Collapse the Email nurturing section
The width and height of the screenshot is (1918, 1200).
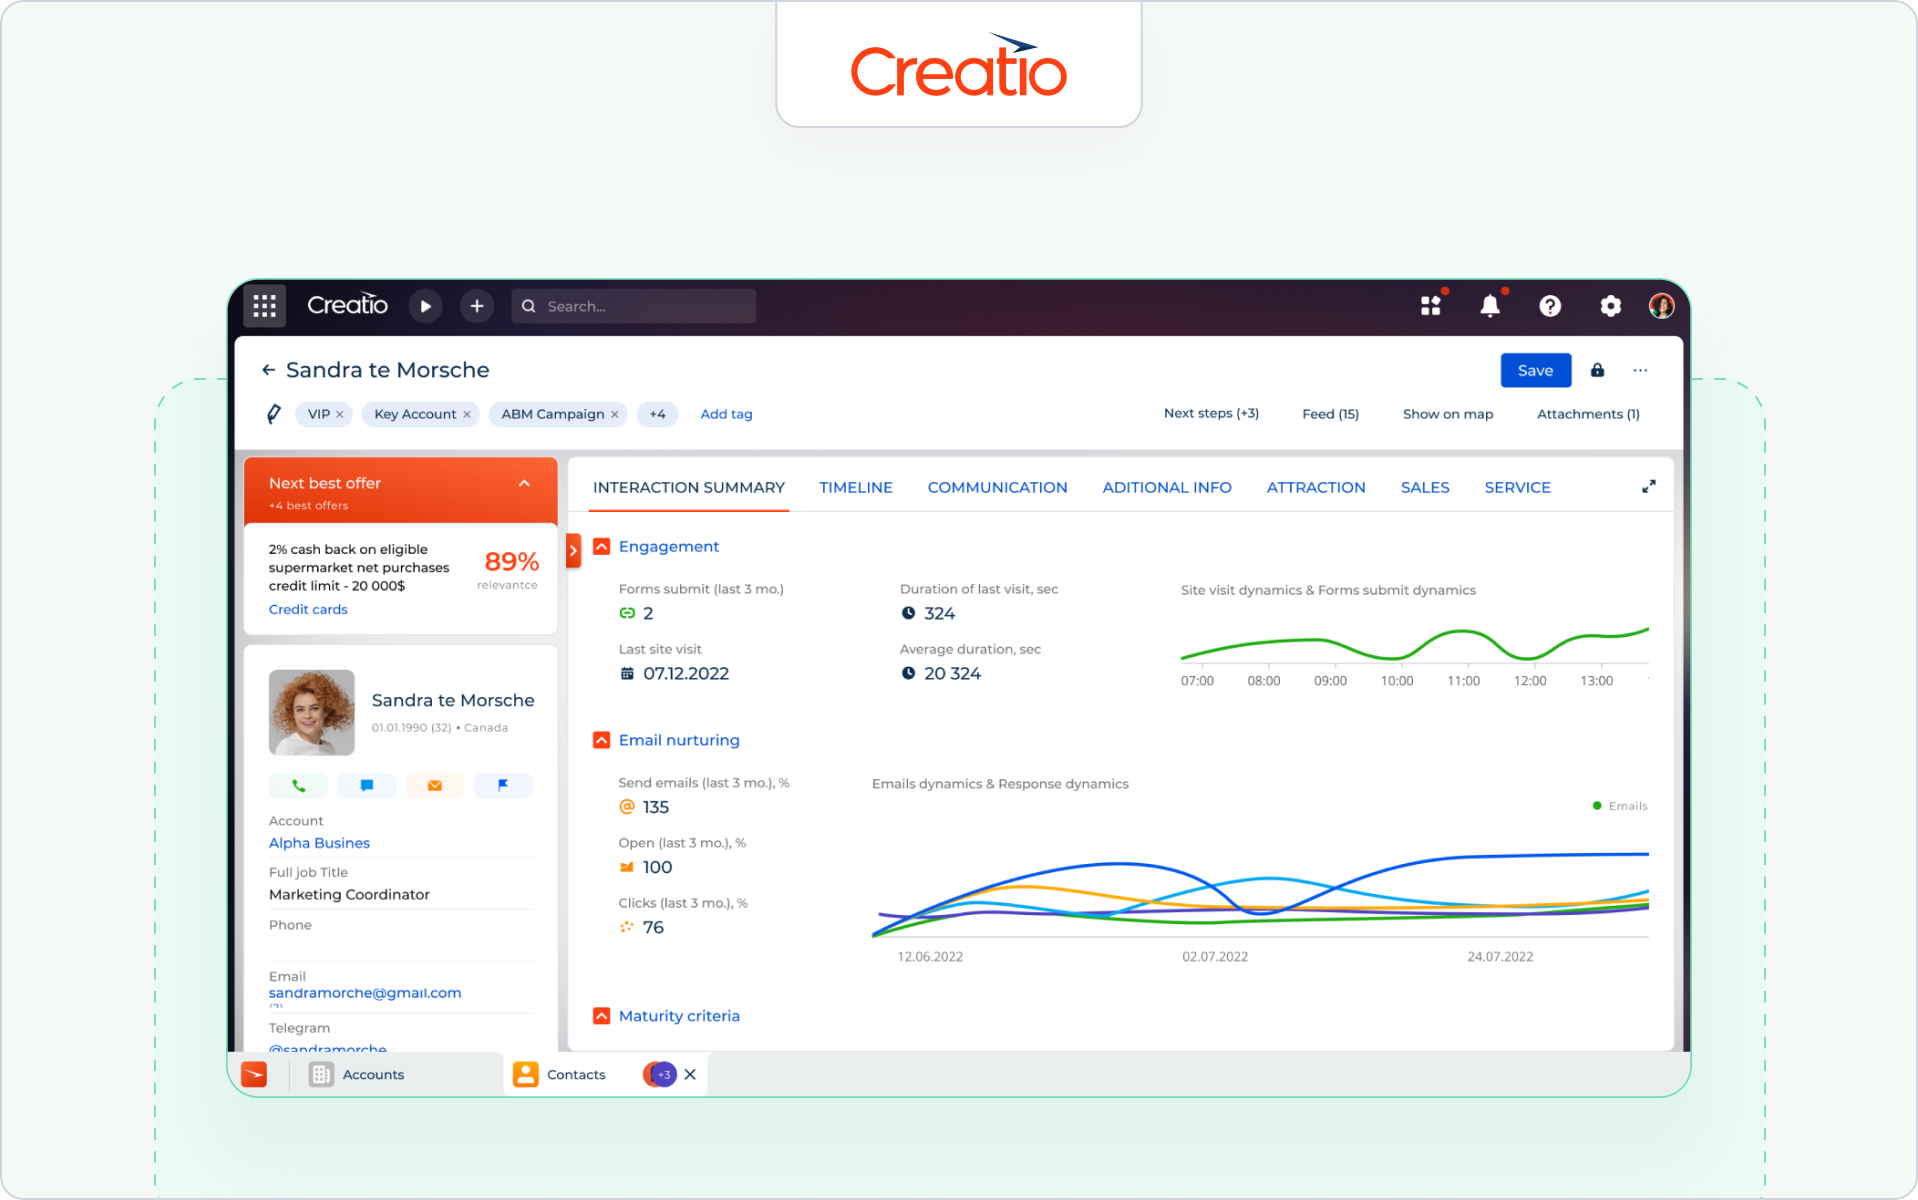point(601,740)
